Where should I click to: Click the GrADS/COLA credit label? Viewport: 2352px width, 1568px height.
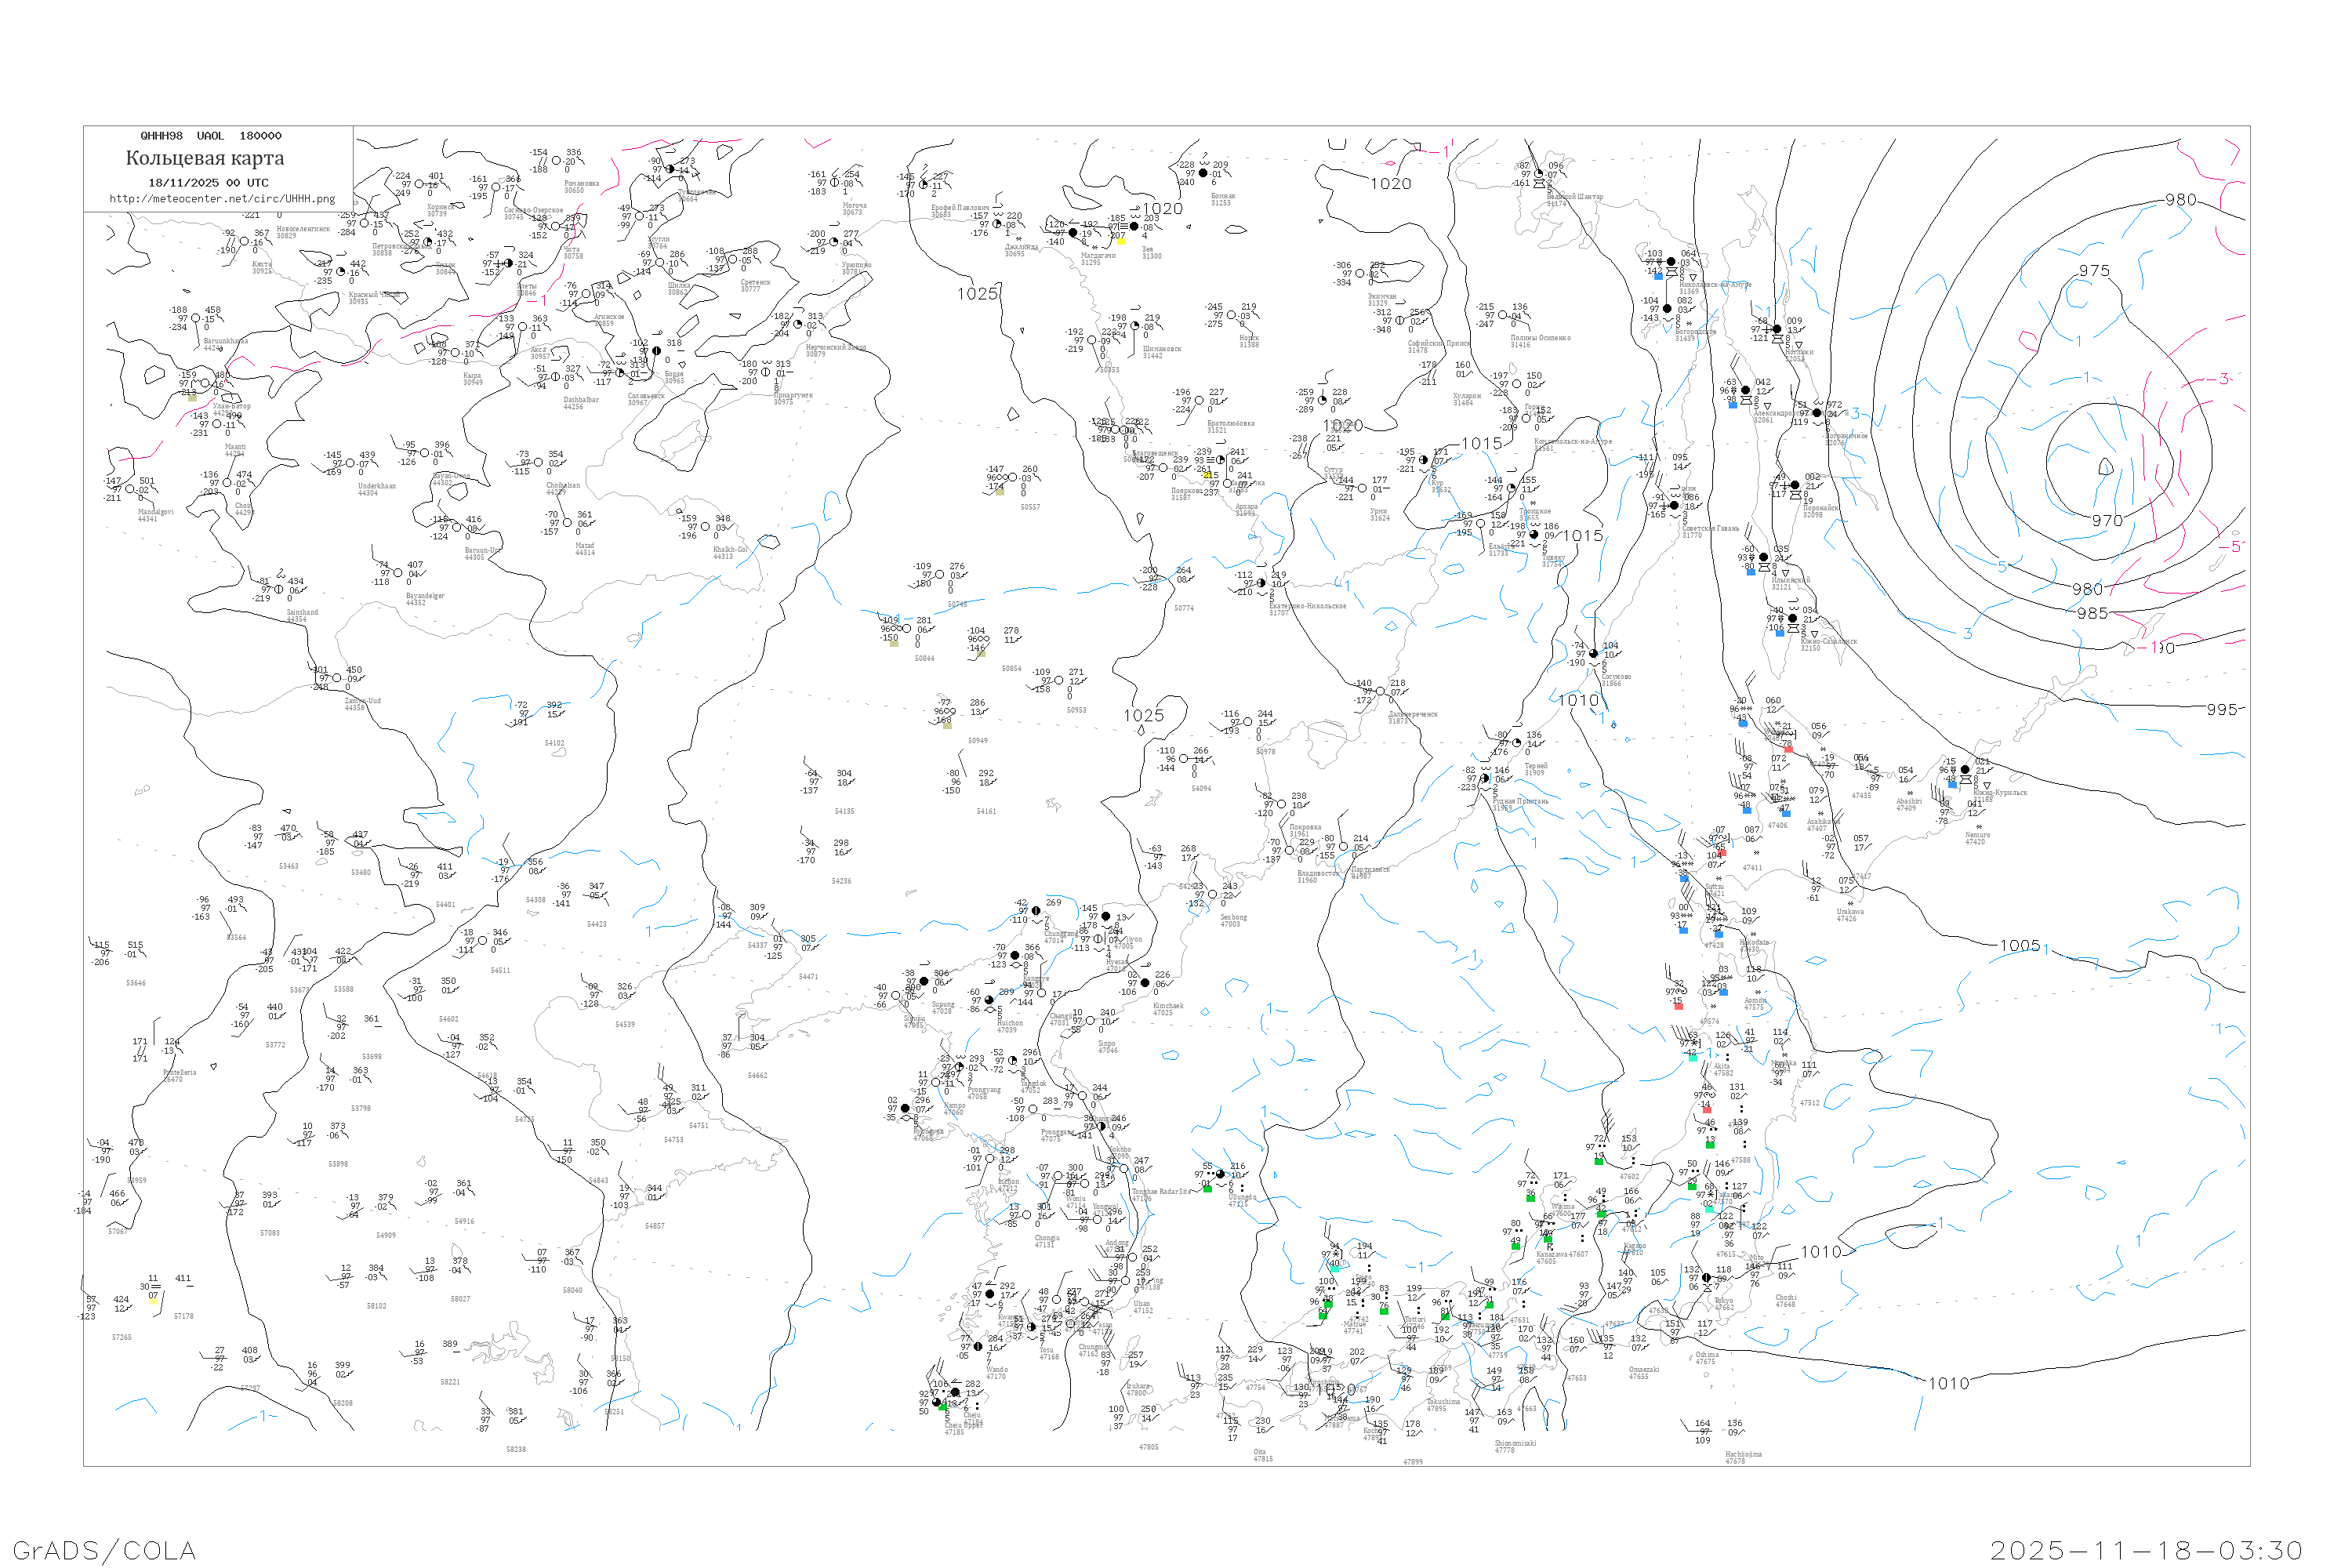click(104, 1550)
